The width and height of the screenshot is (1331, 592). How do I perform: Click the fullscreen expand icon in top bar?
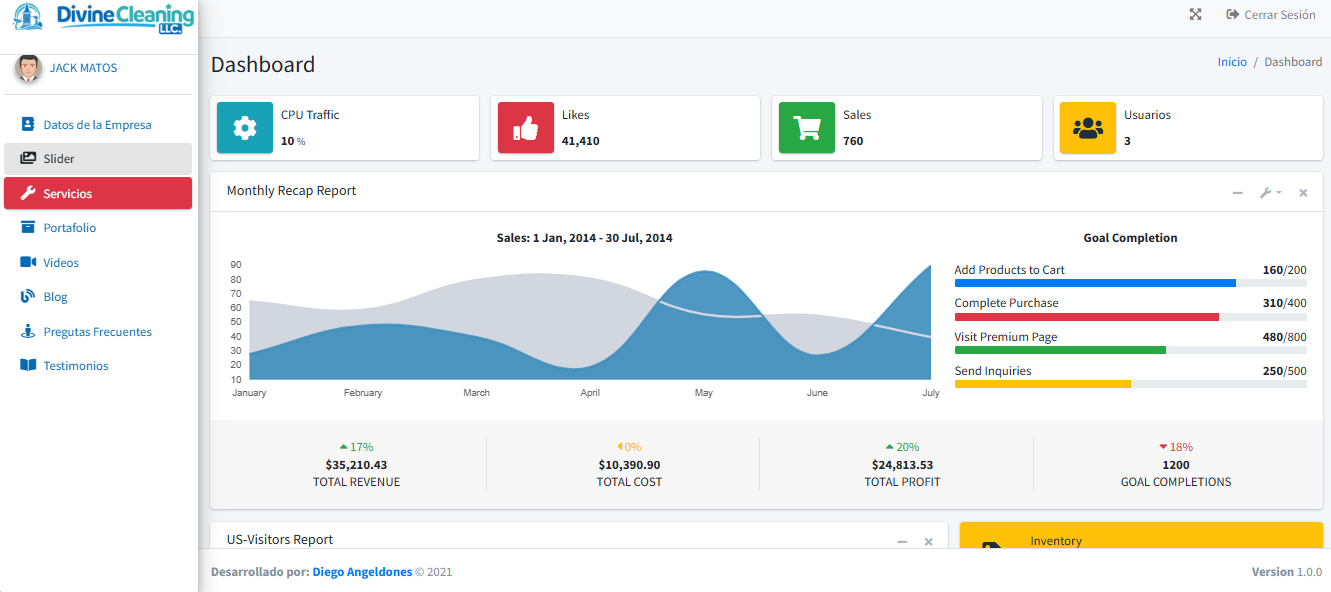[x=1195, y=15]
